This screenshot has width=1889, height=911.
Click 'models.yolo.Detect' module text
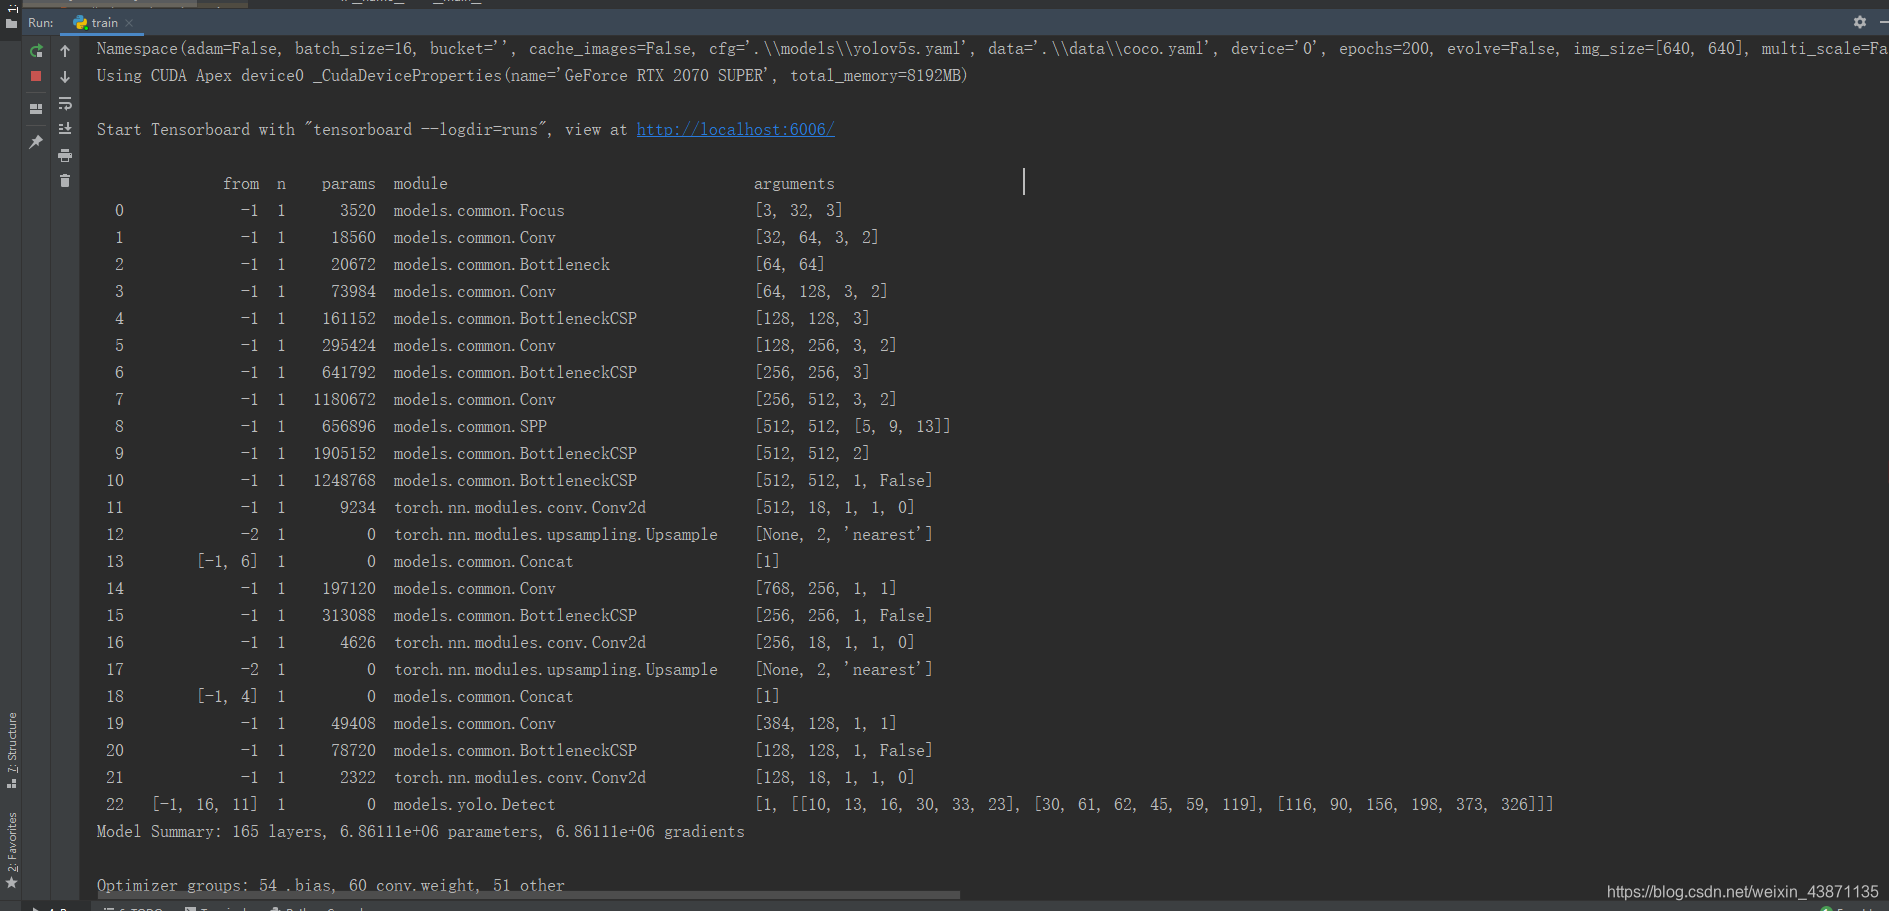click(x=474, y=804)
